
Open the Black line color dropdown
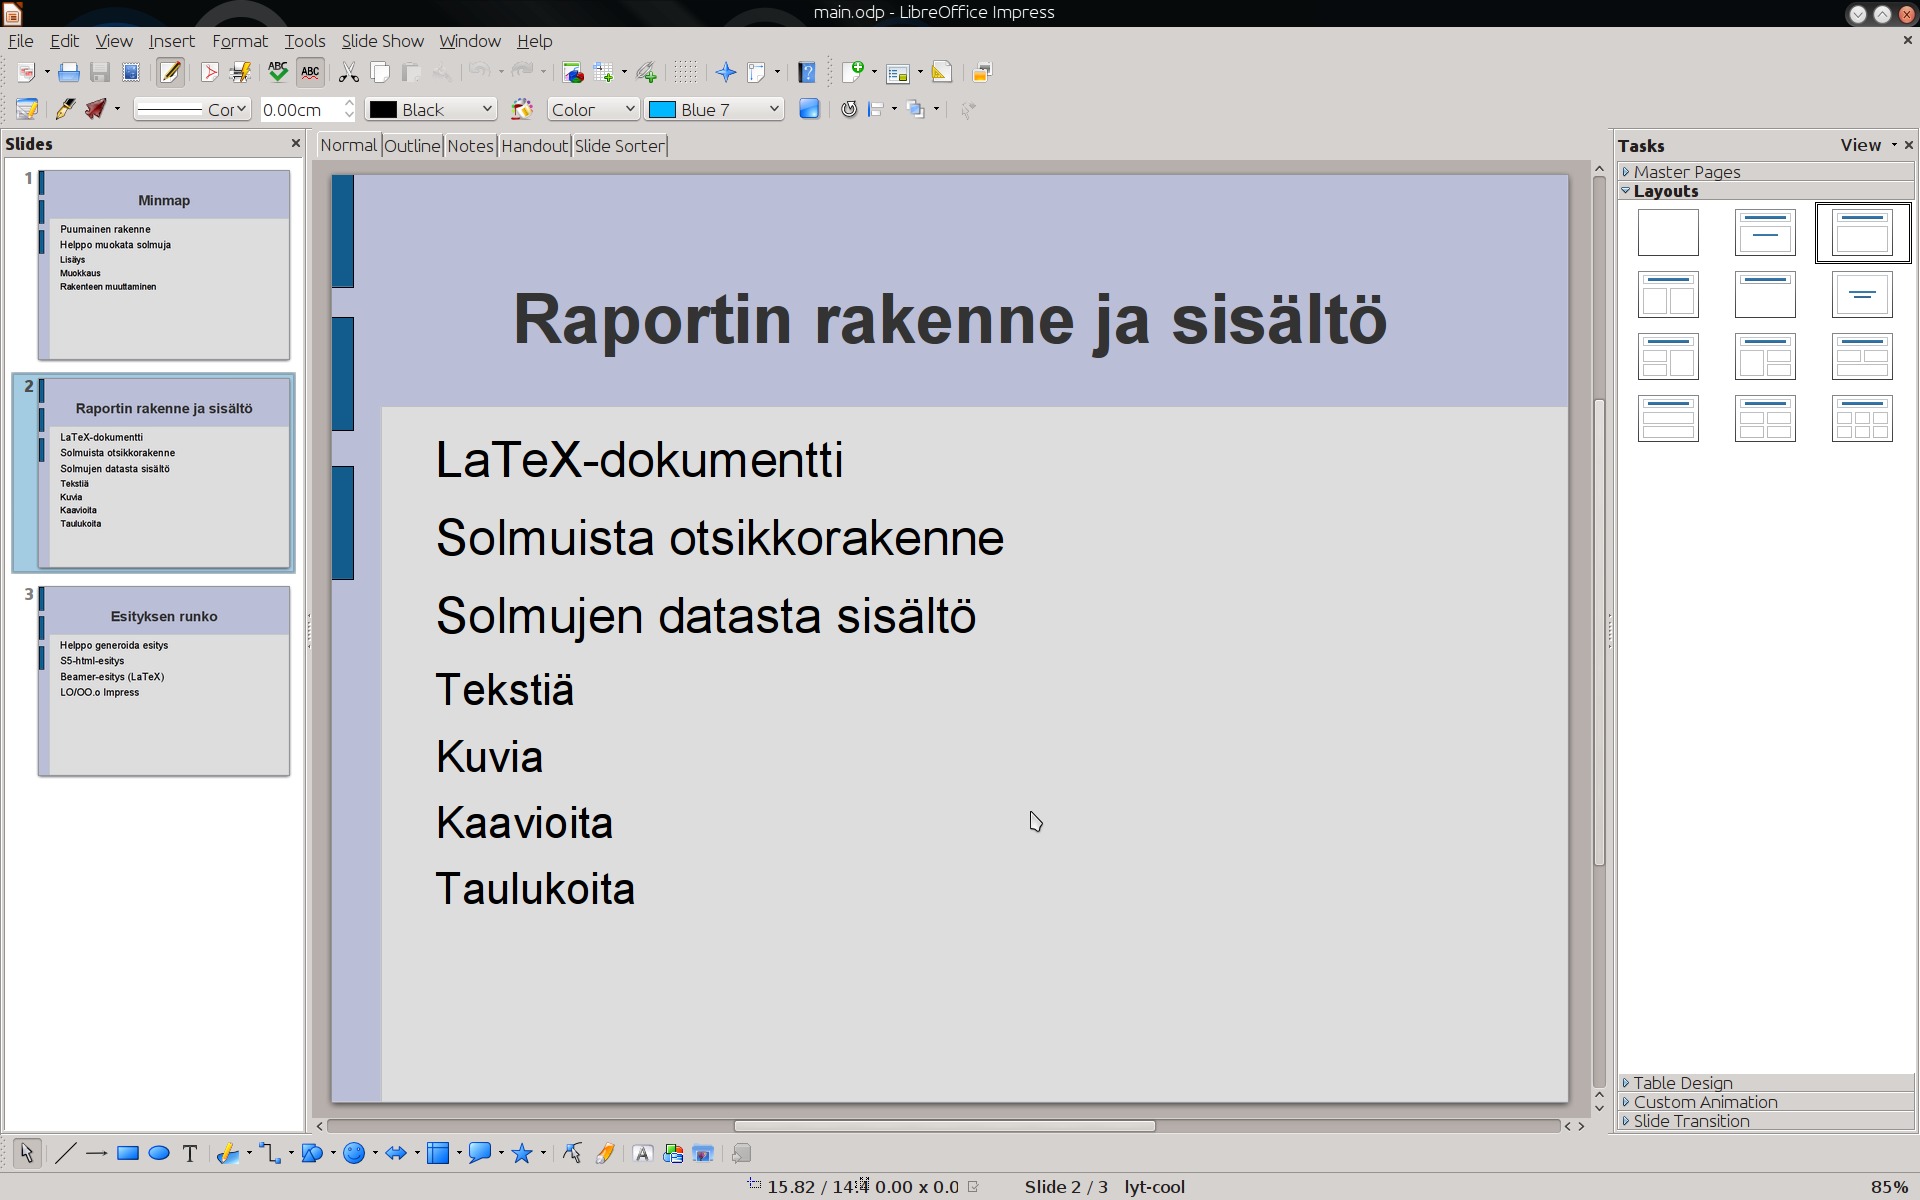click(x=431, y=109)
